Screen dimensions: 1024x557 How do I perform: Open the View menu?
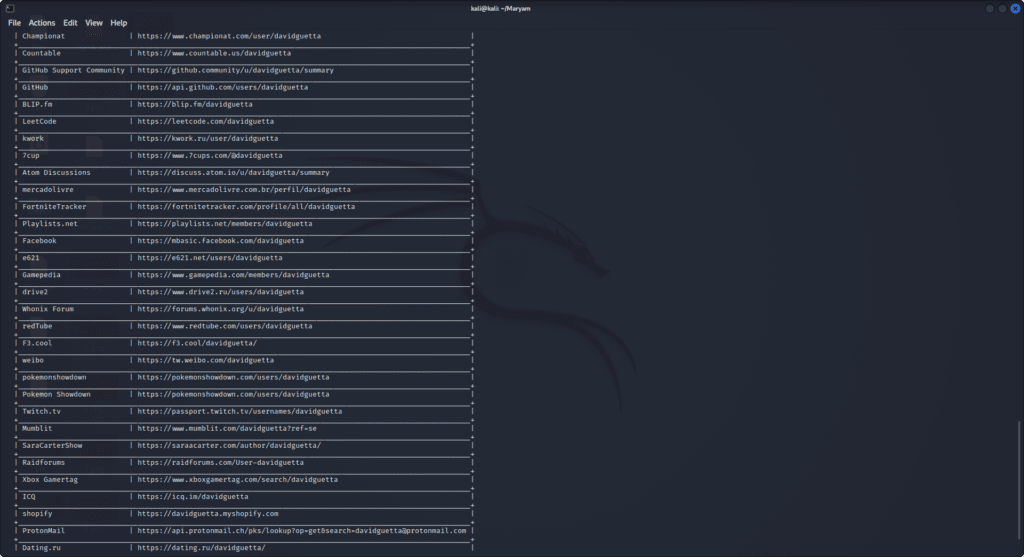[94, 22]
